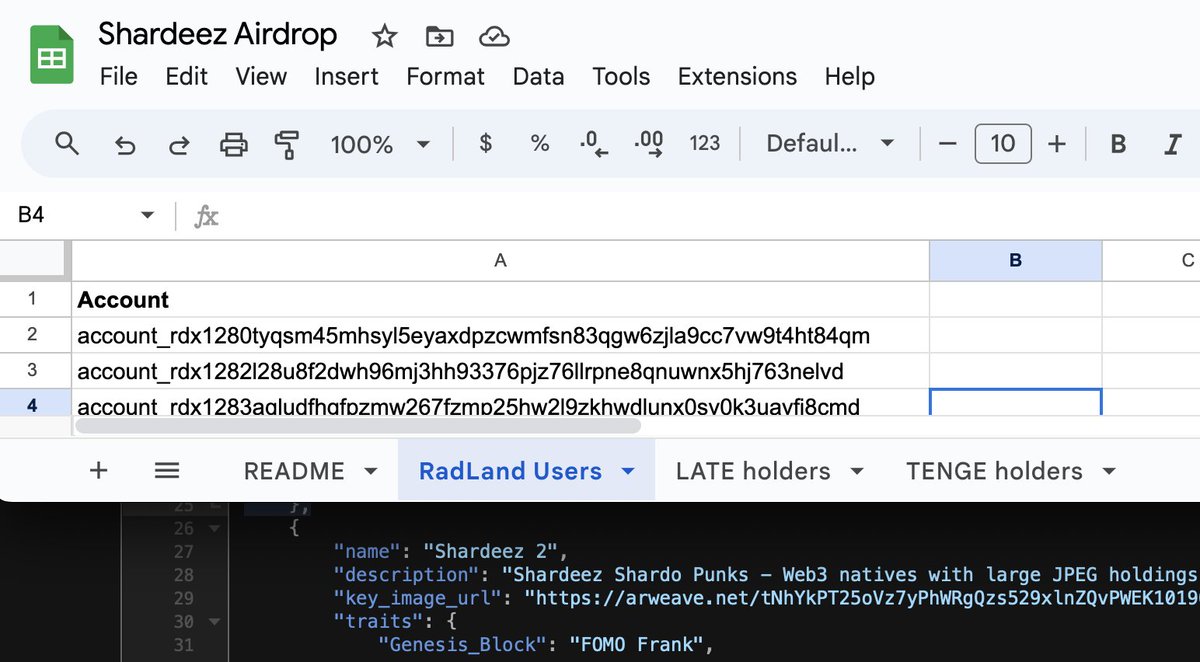Screen dimensions: 1200x662
Task: Open the all sheets list icon
Action: click(x=167, y=471)
